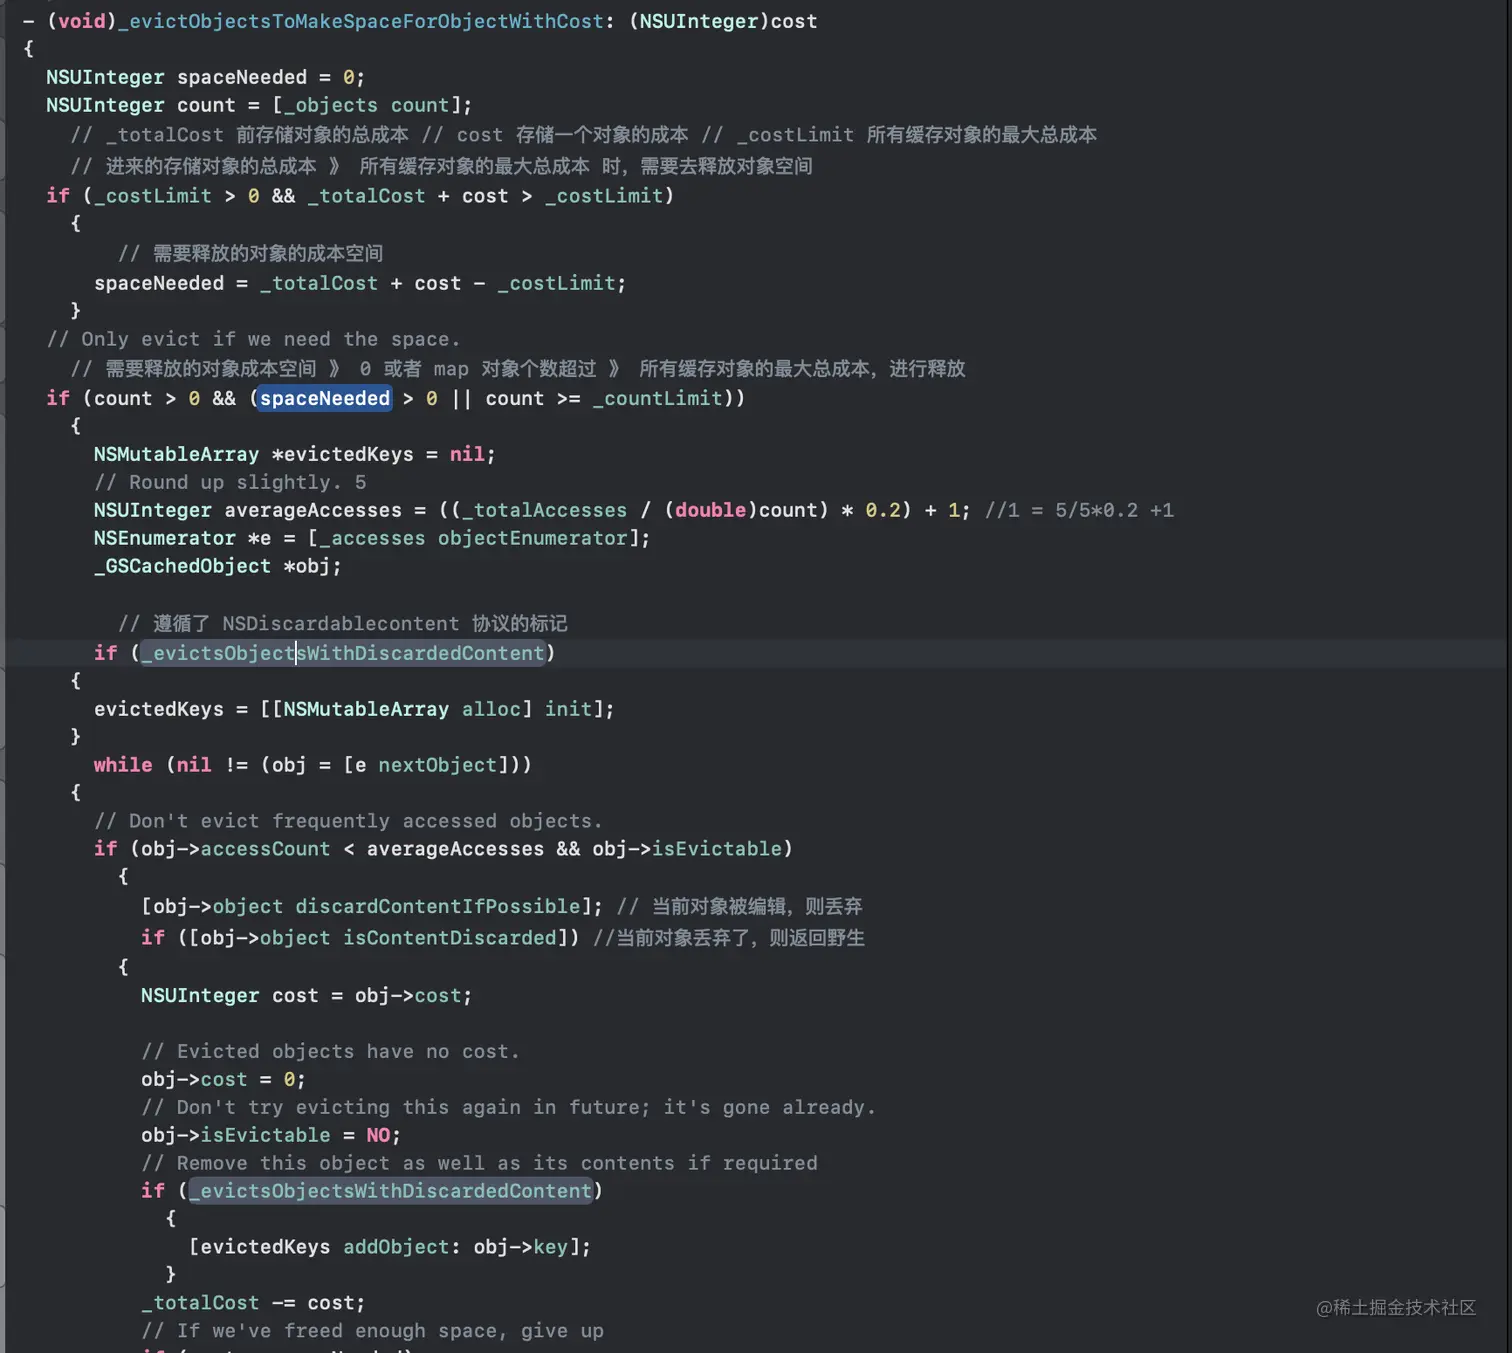
Task: Click the assignment 'spaceNeeded = _totalCost + cost - _costLimit;'
Action: pyautogui.click(x=360, y=283)
